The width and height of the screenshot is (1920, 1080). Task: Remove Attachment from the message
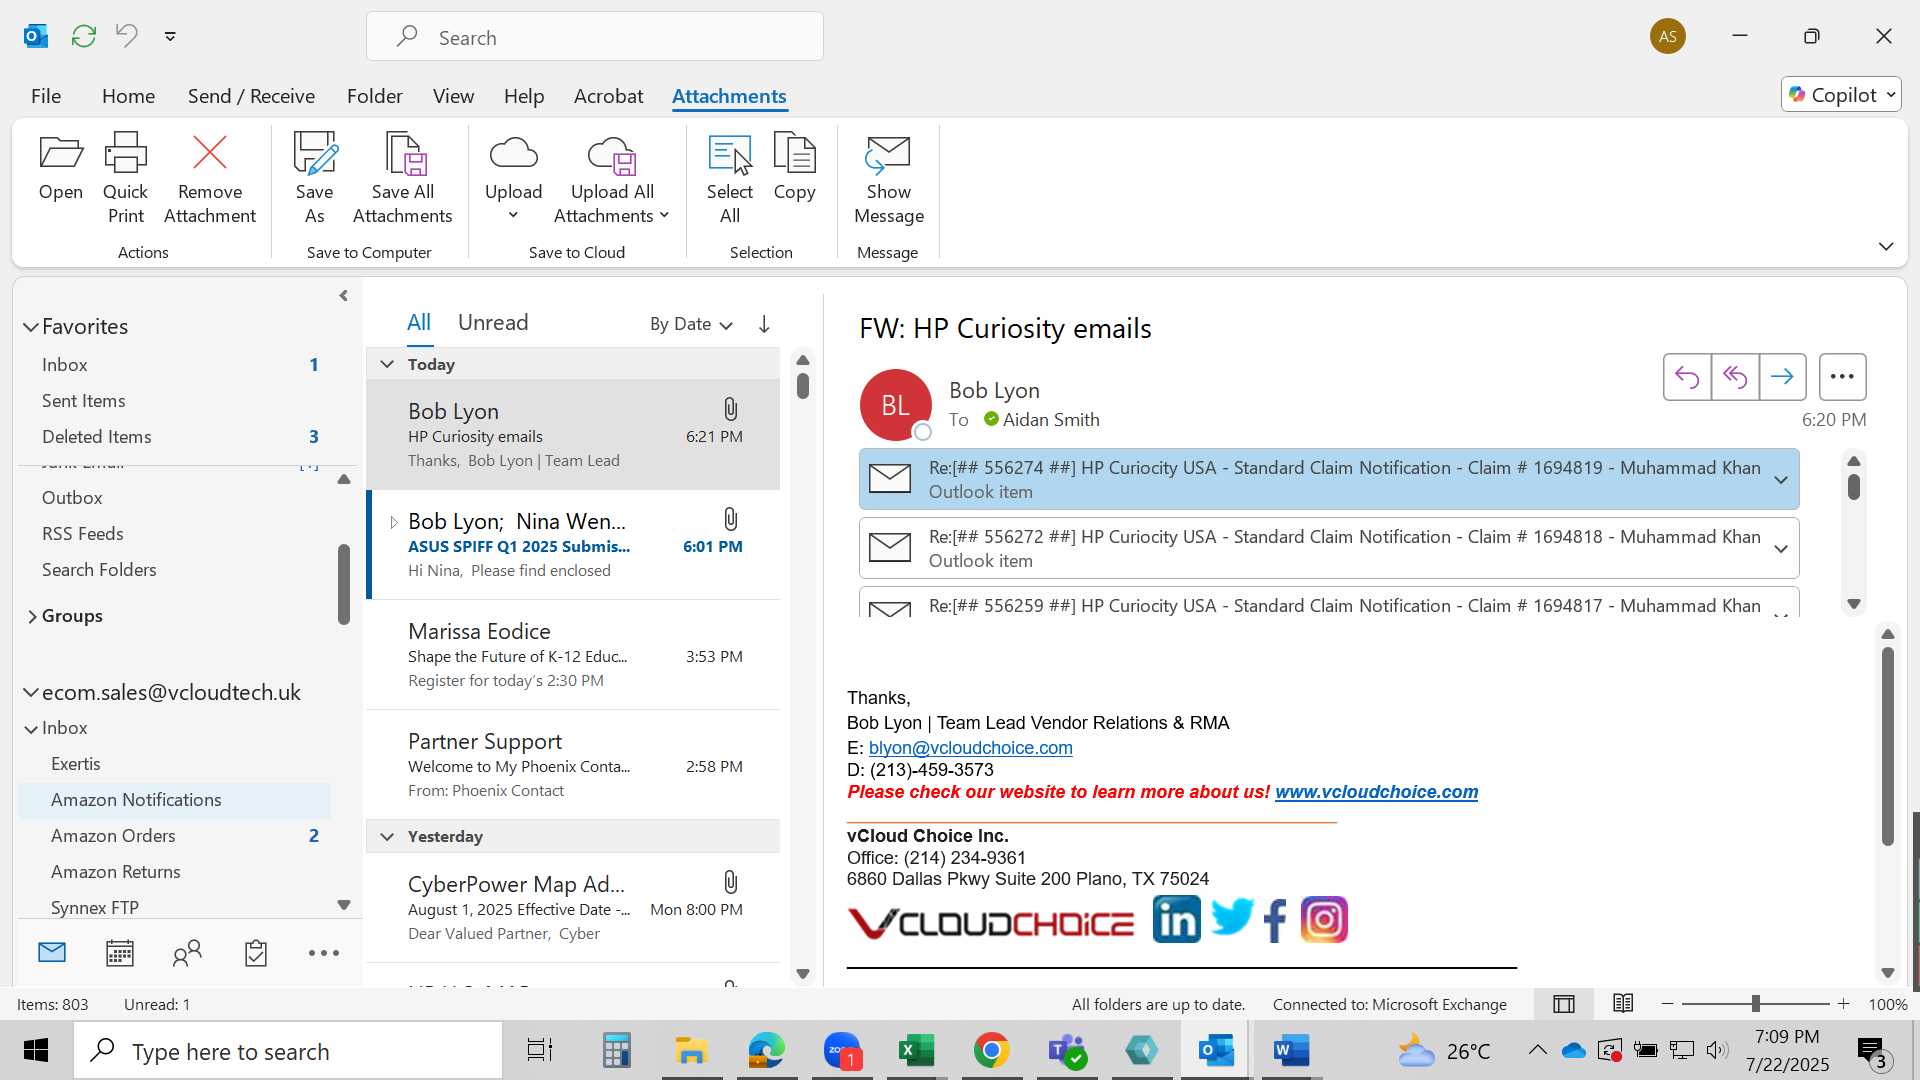coord(210,178)
